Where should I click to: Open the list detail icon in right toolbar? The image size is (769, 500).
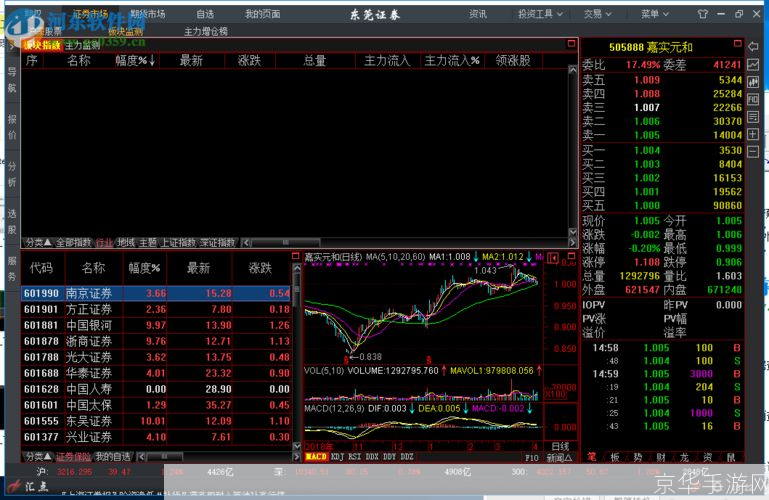(753, 117)
